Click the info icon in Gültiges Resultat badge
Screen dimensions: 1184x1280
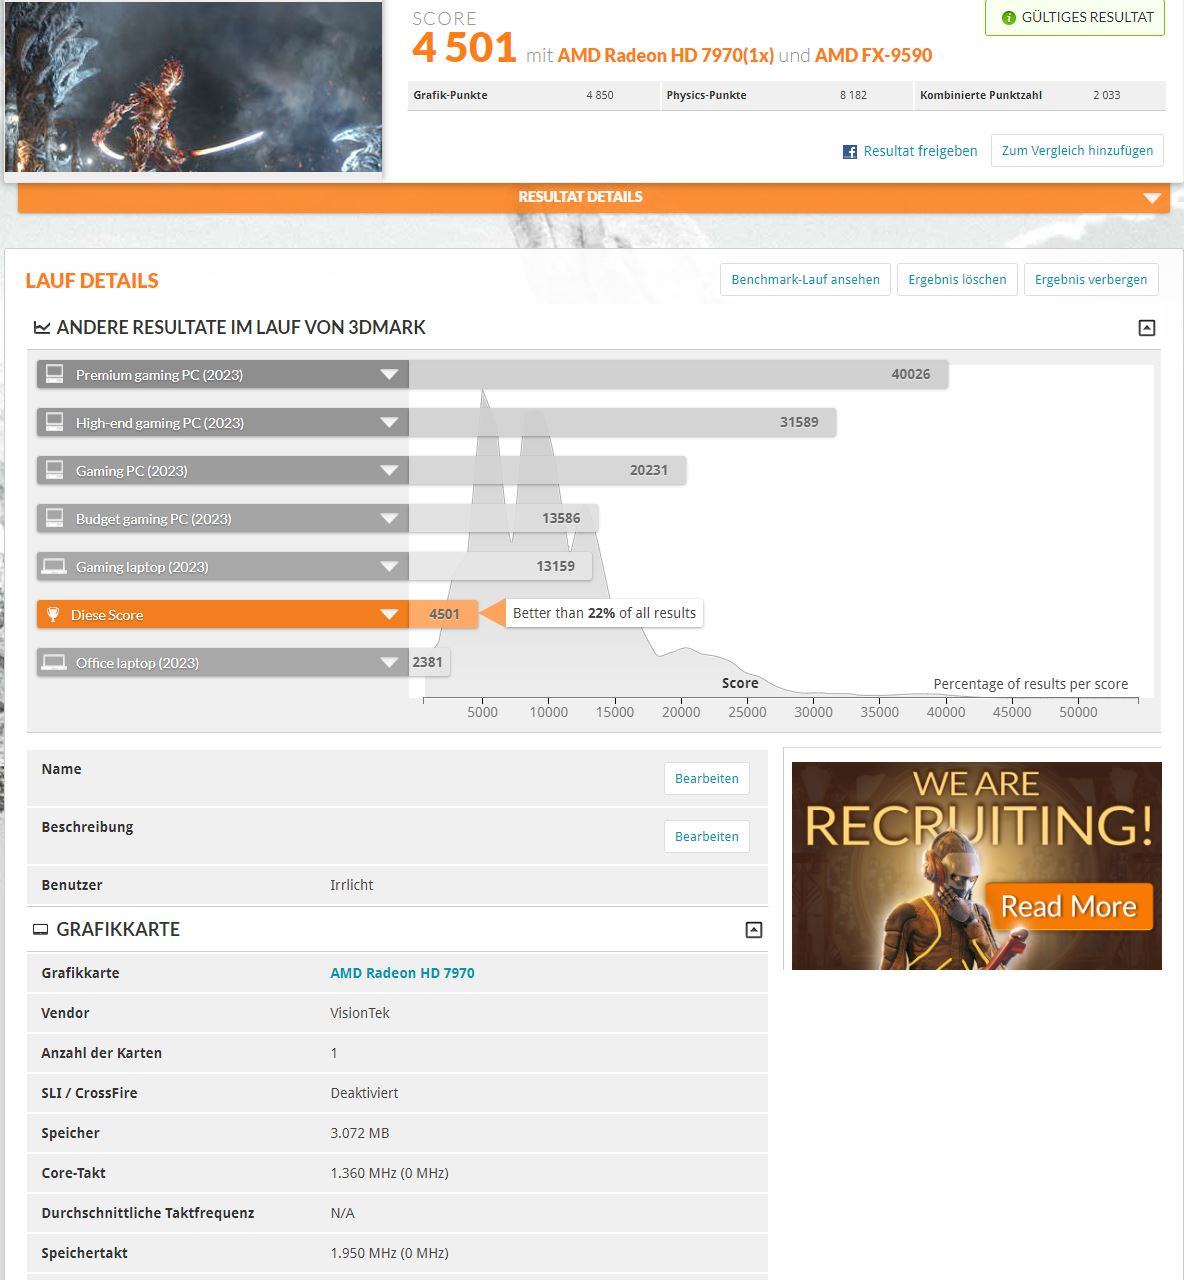tap(1008, 18)
